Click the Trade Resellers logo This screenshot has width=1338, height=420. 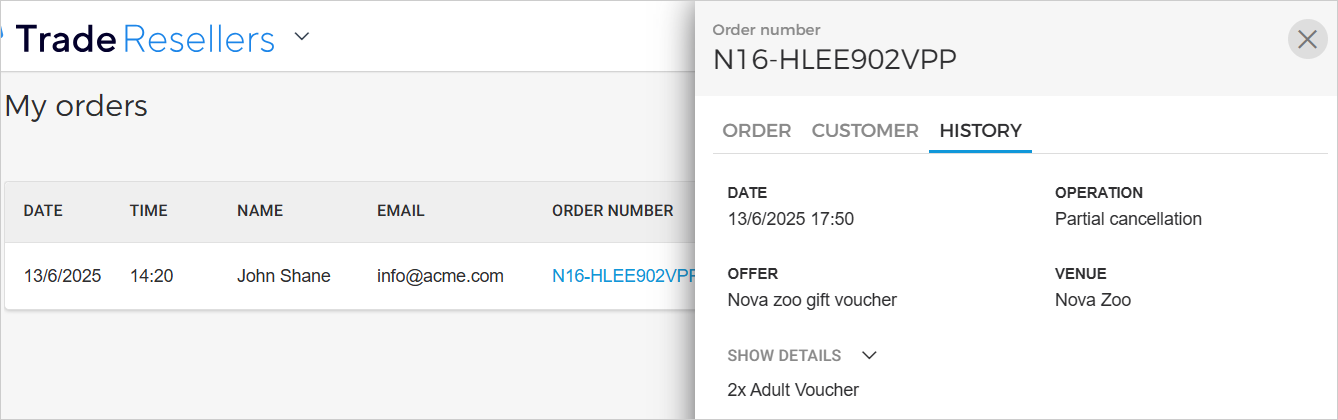tap(145, 39)
